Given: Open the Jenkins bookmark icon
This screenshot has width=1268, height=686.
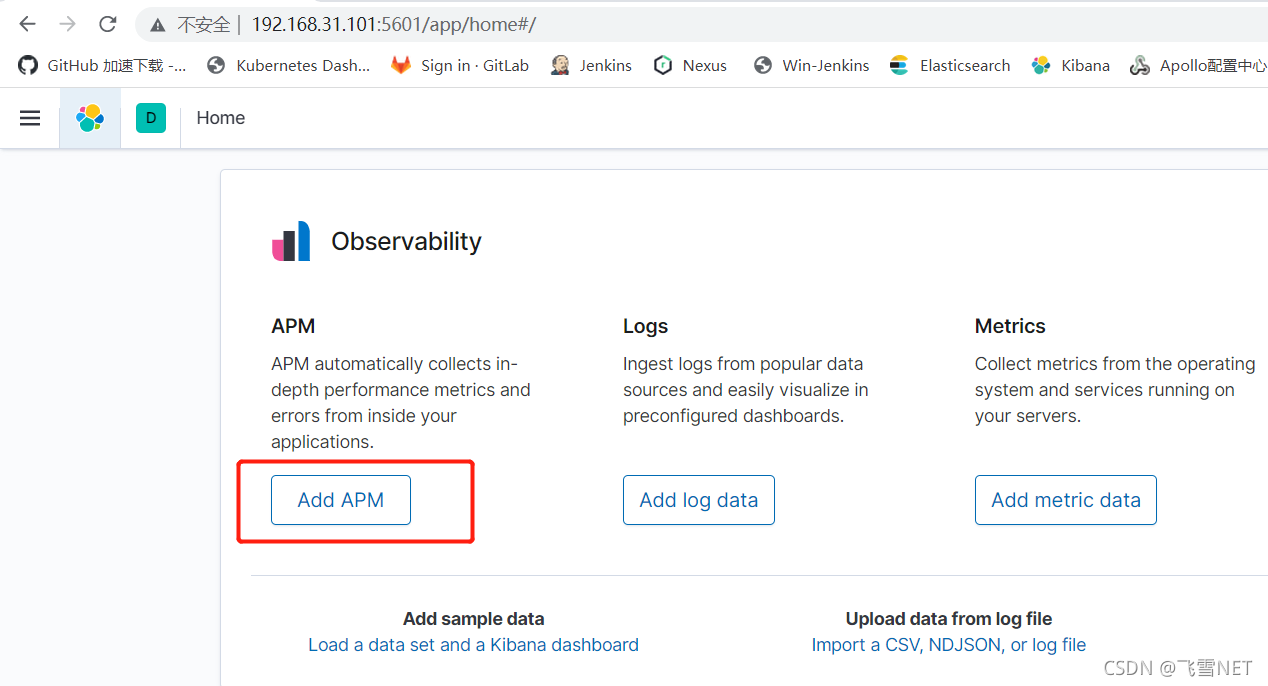Looking at the screenshot, I should (560, 64).
